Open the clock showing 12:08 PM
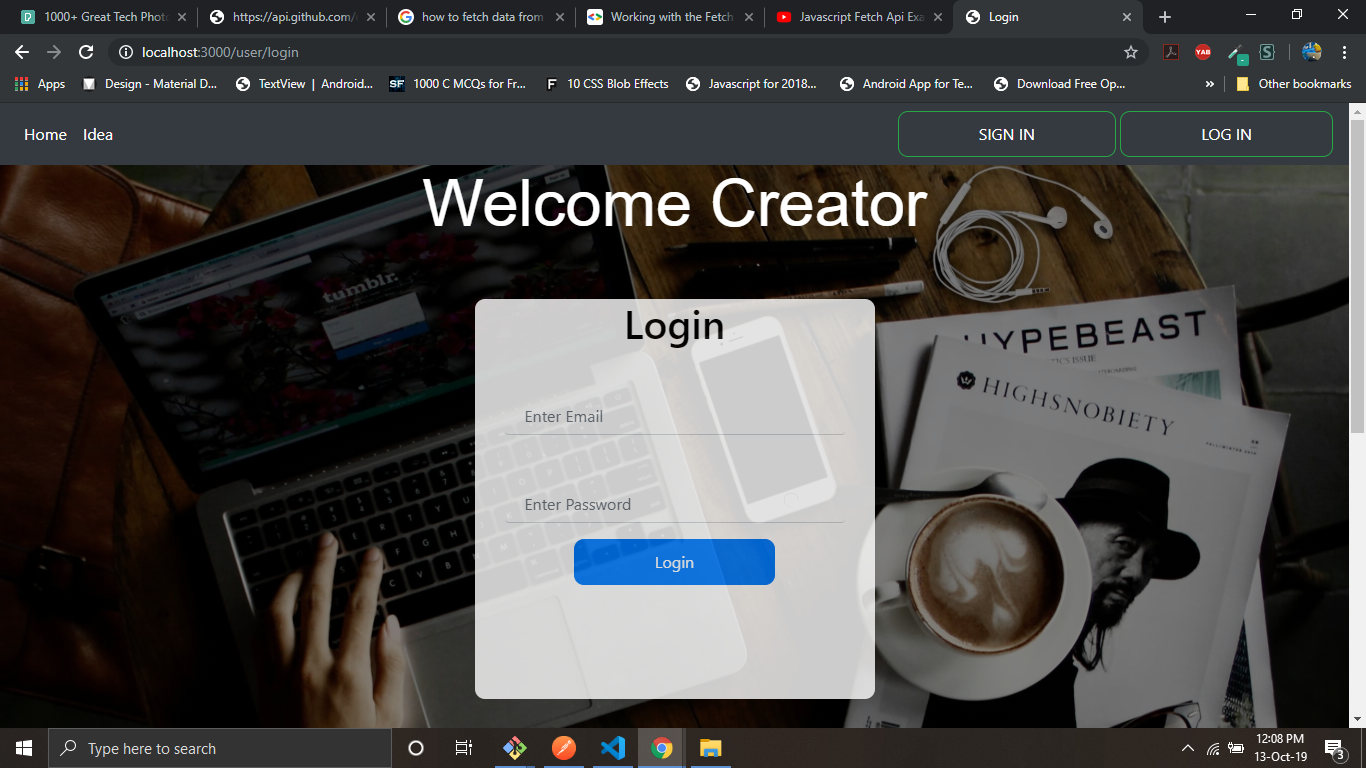The height and width of the screenshot is (768, 1366). point(1281,748)
